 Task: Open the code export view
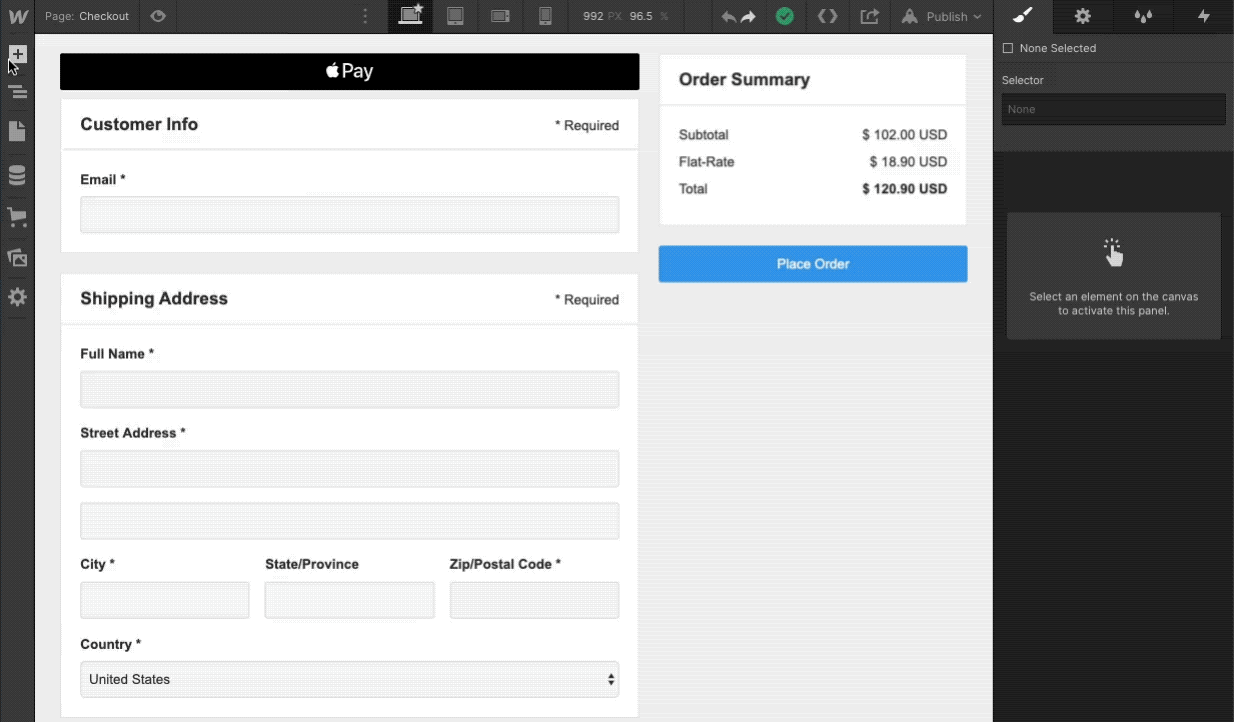(x=827, y=16)
